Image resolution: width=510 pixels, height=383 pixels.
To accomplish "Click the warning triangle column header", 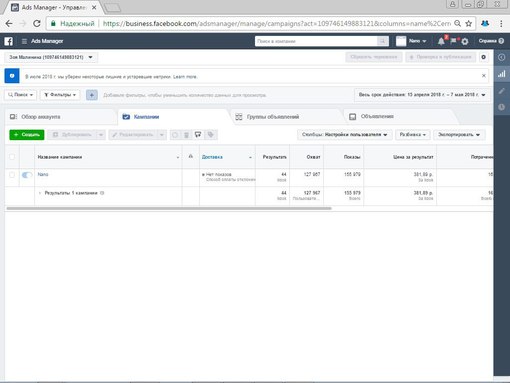I will click(191, 156).
